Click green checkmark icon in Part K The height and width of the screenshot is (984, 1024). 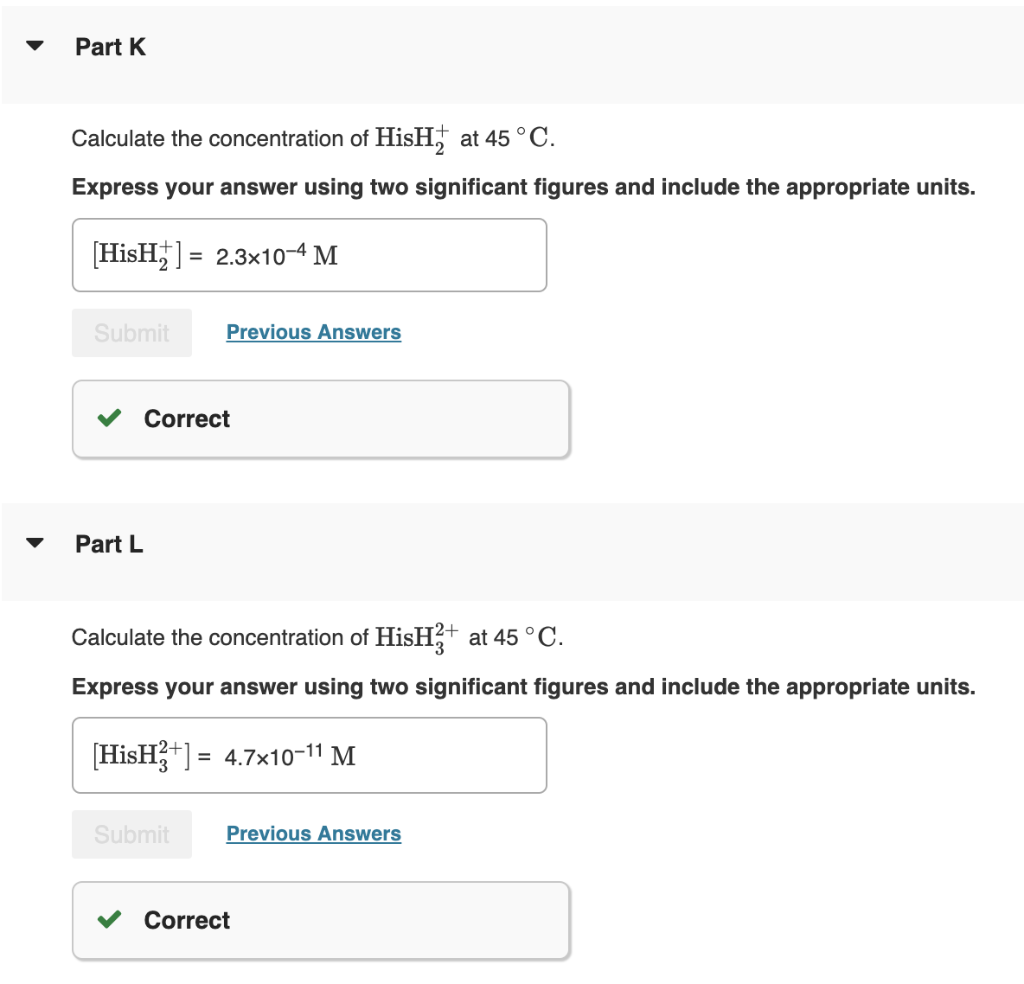tap(110, 419)
